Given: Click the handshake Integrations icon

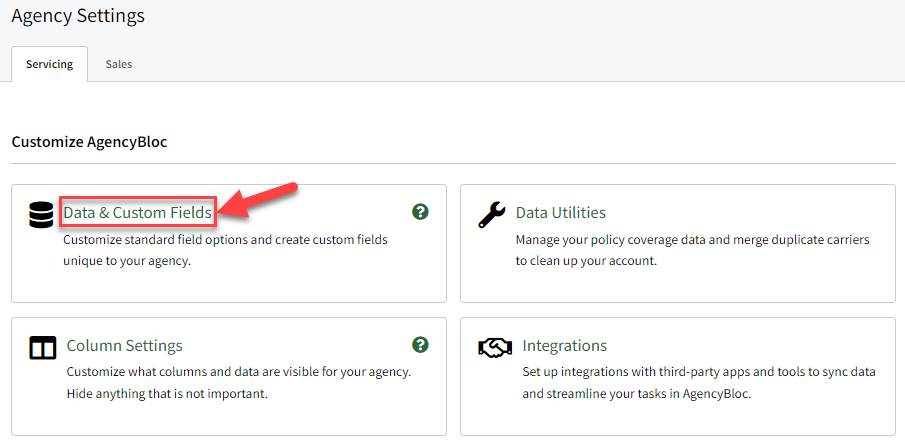Looking at the screenshot, I should 495,347.
